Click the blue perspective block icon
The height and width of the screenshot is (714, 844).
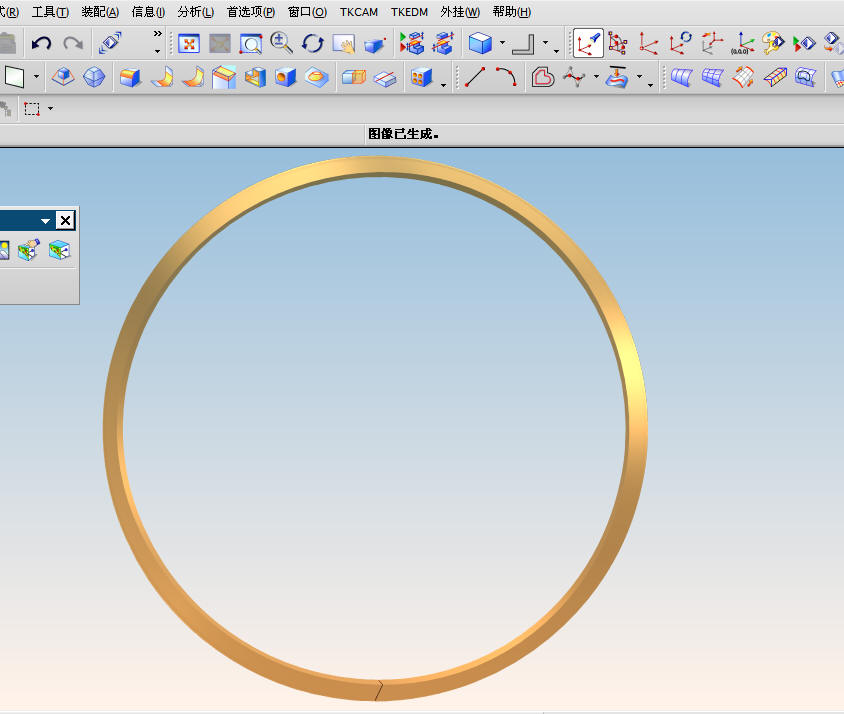[375, 45]
